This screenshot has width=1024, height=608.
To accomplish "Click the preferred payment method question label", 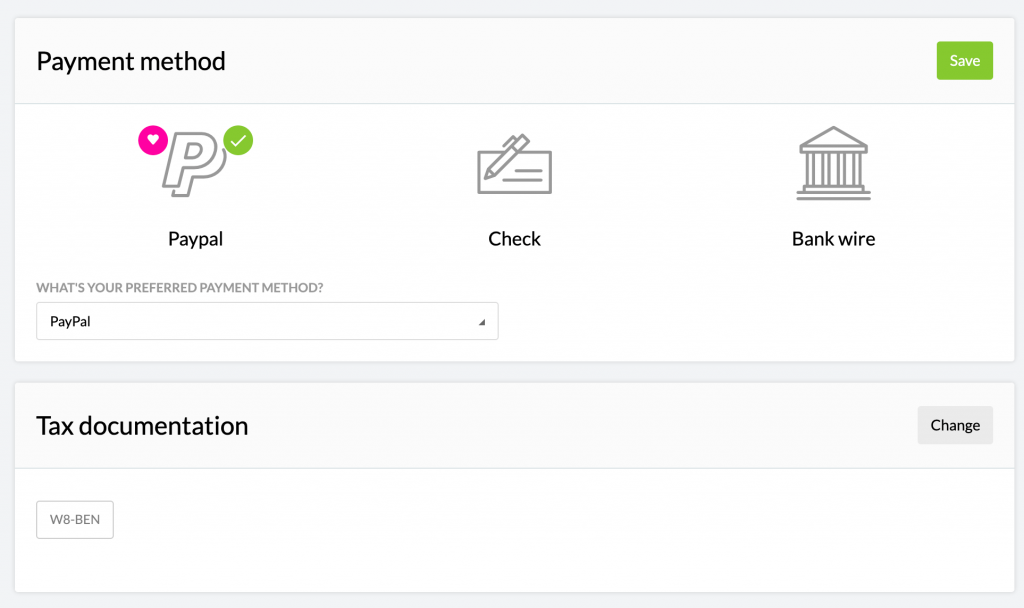I will (180, 287).
